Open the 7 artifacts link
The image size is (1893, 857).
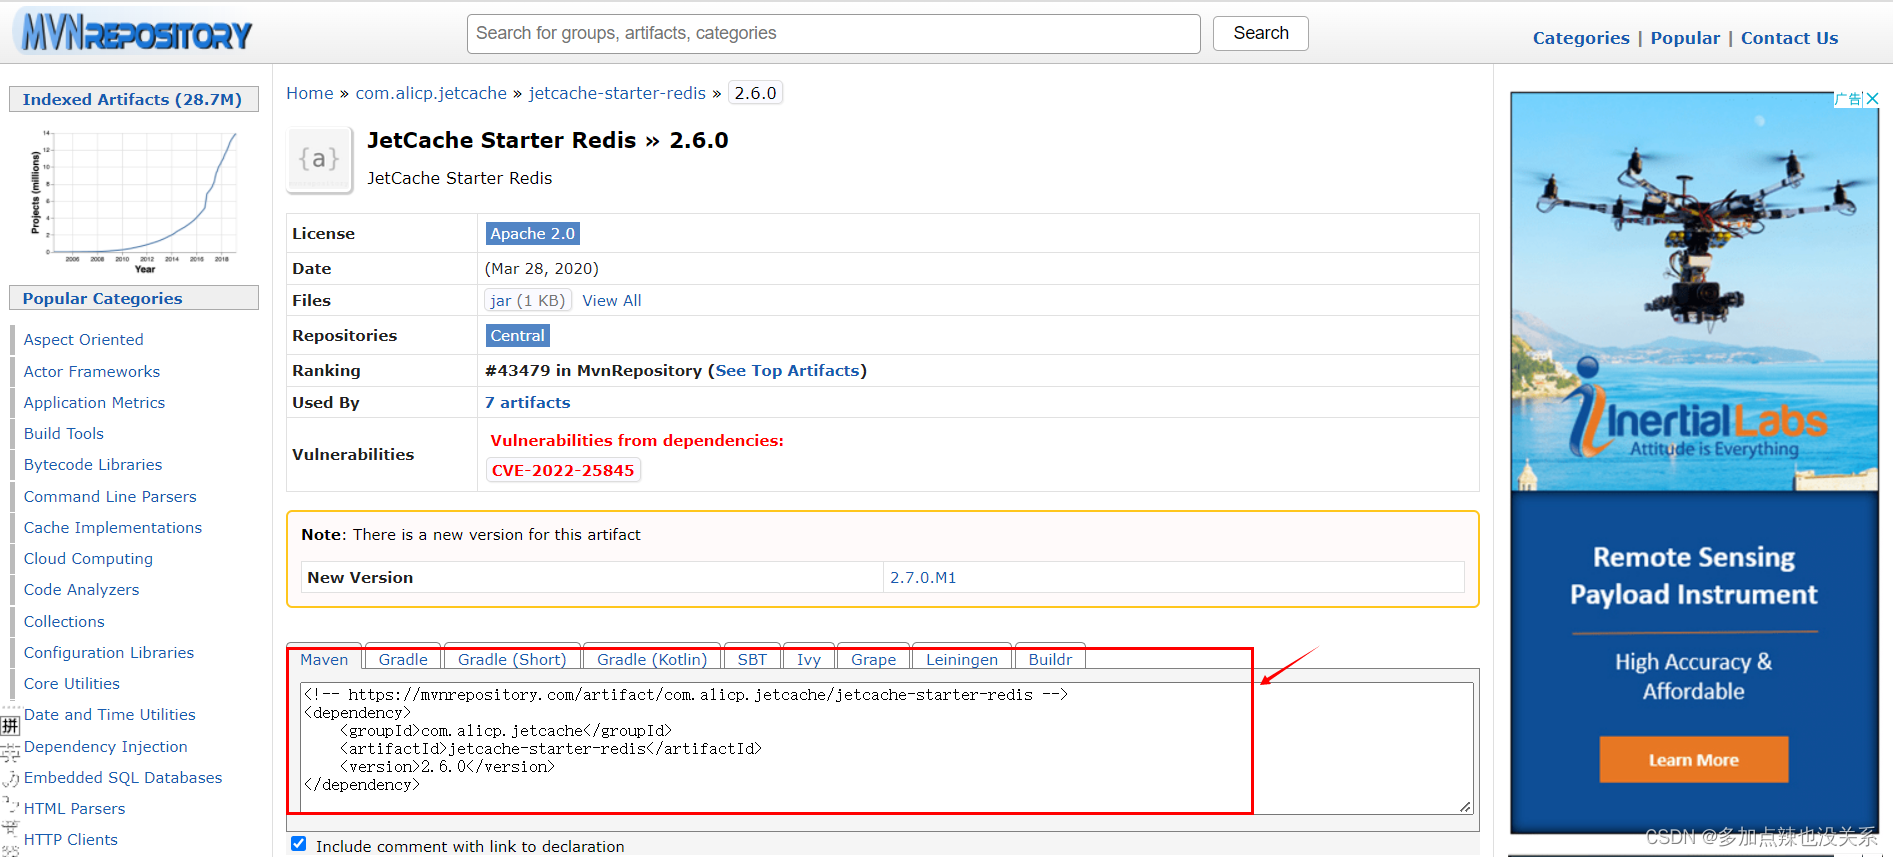pyautogui.click(x=527, y=402)
